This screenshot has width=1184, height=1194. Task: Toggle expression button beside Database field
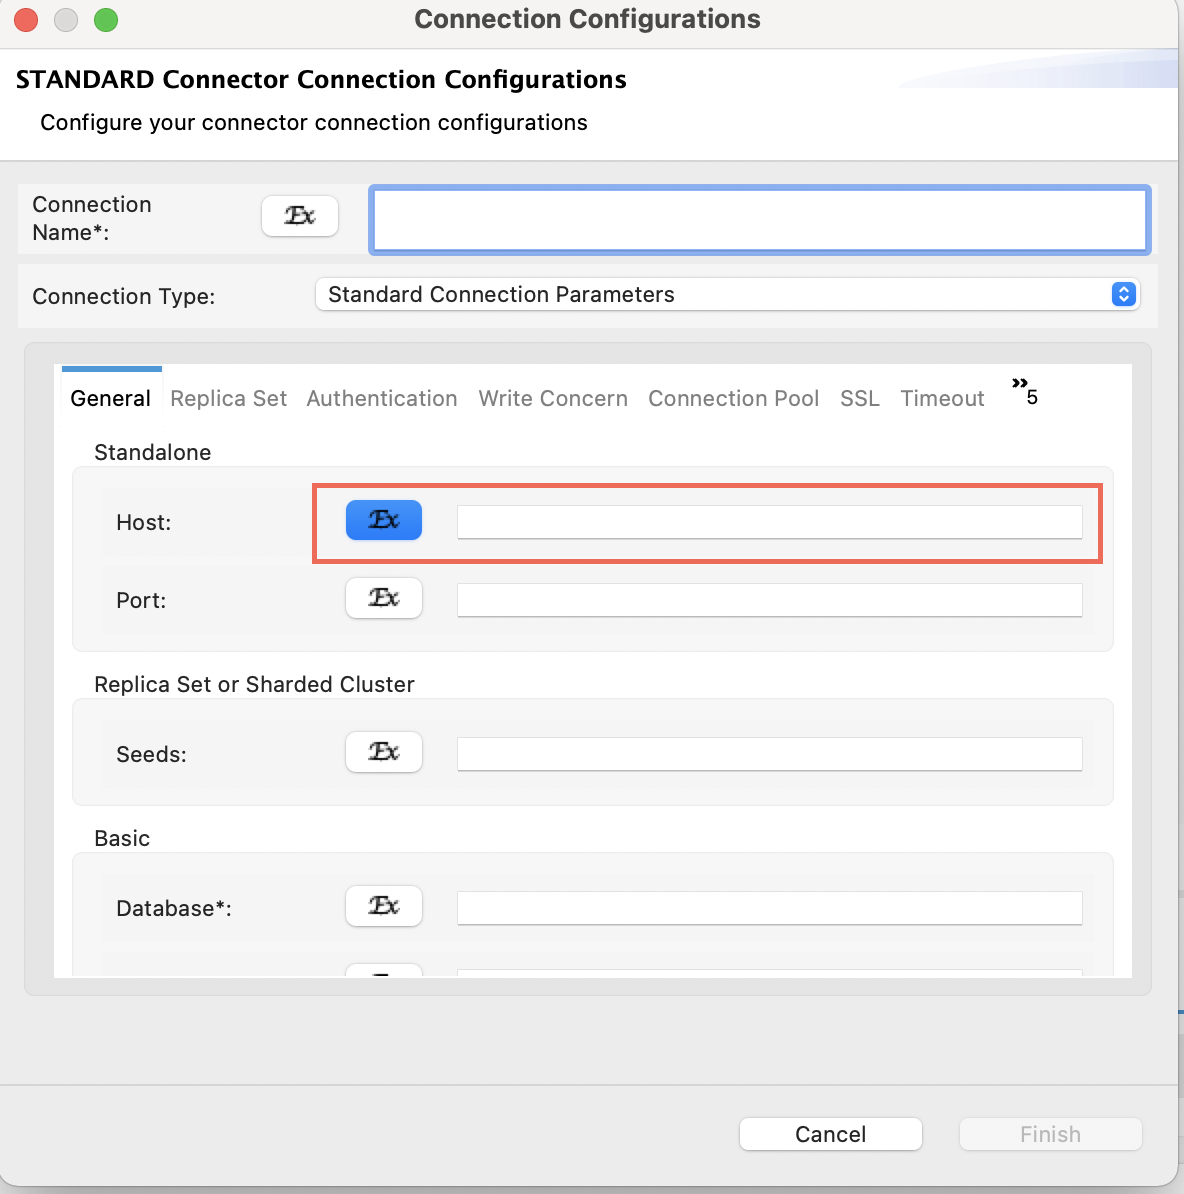pyautogui.click(x=384, y=906)
